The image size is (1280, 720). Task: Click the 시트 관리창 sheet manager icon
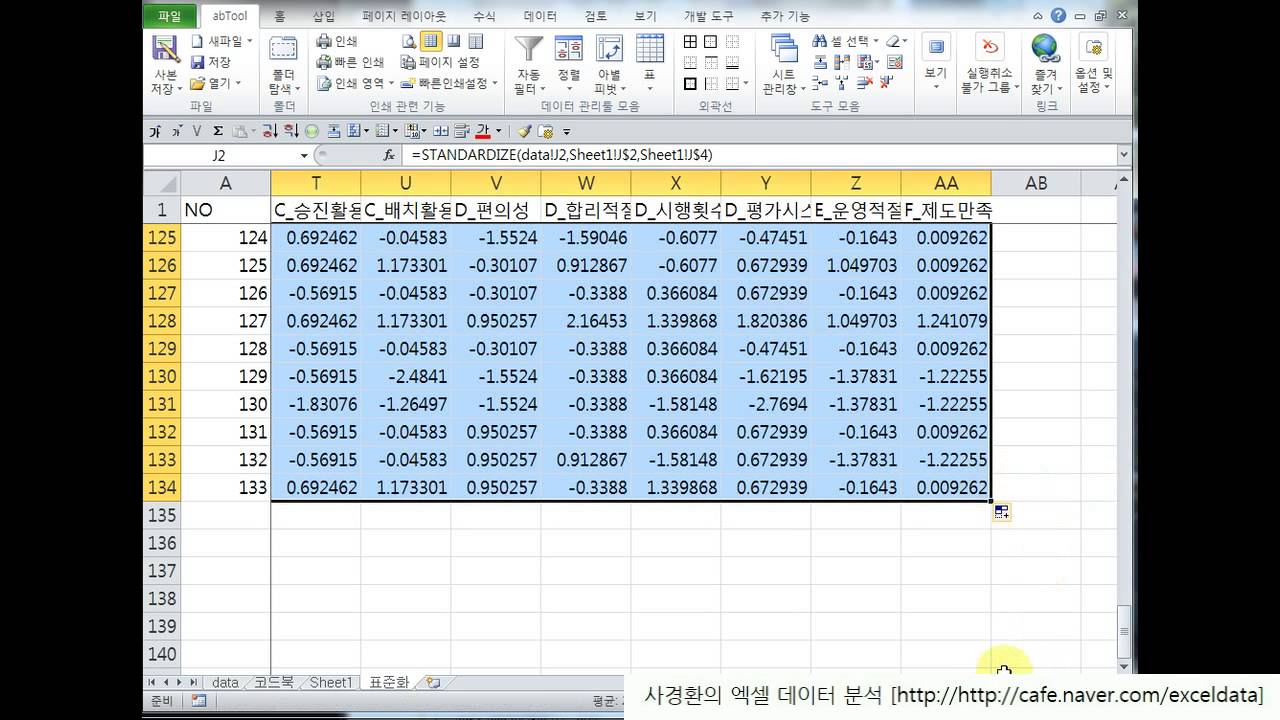click(x=784, y=49)
